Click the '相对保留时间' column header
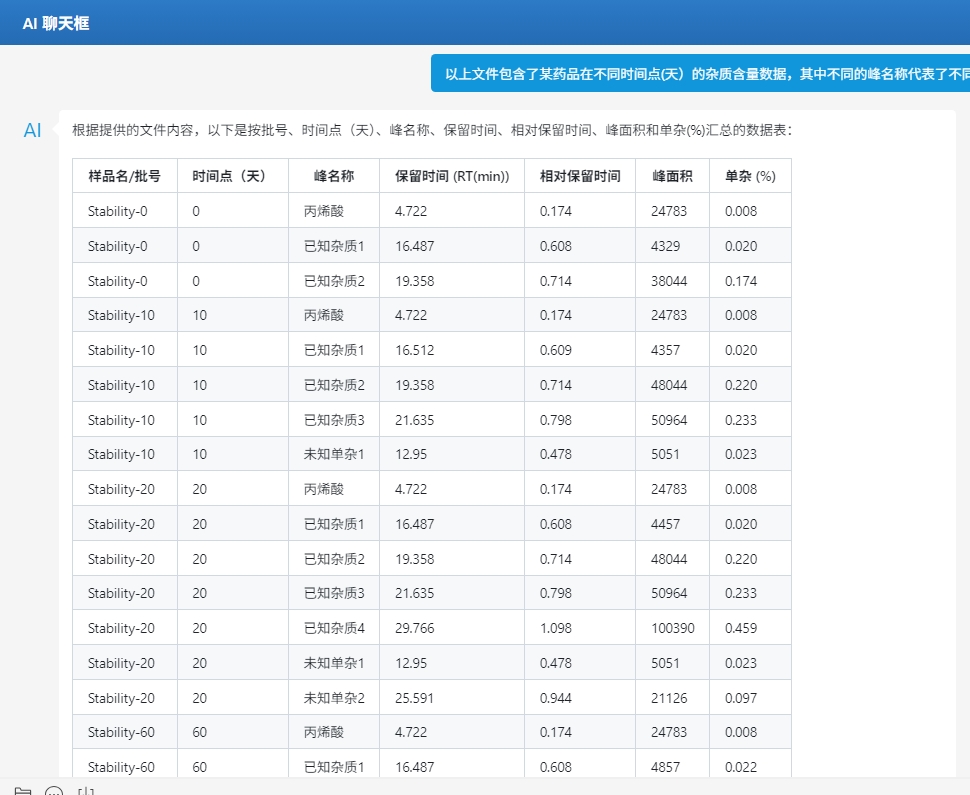Viewport: 970px width, 795px height. point(580,176)
